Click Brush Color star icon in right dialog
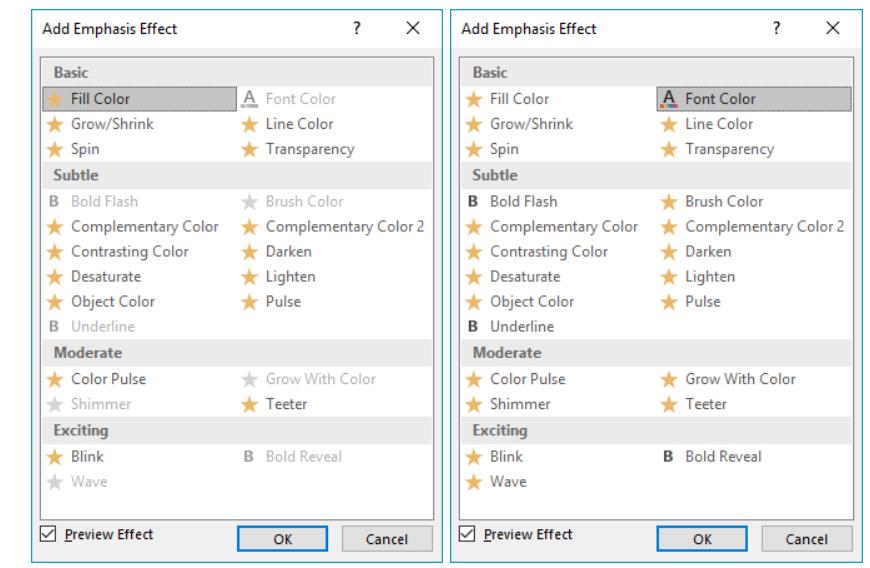The height and width of the screenshot is (568, 870). click(x=669, y=202)
